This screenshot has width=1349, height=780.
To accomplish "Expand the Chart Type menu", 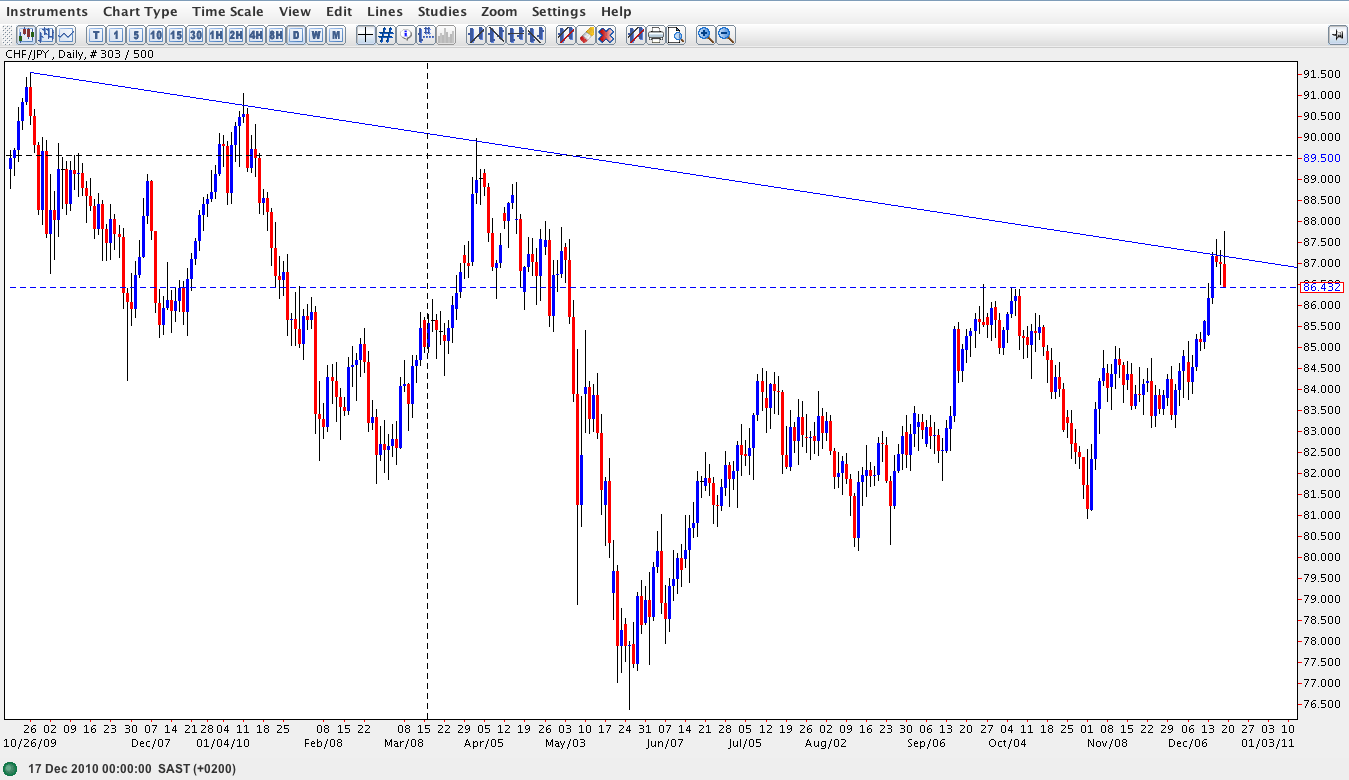I will pos(140,11).
